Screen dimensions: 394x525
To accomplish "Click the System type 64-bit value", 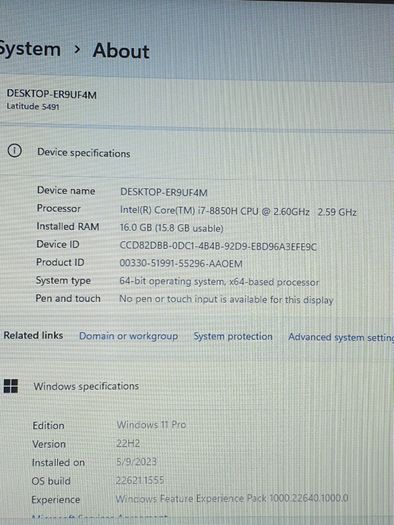I will pos(219,282).
